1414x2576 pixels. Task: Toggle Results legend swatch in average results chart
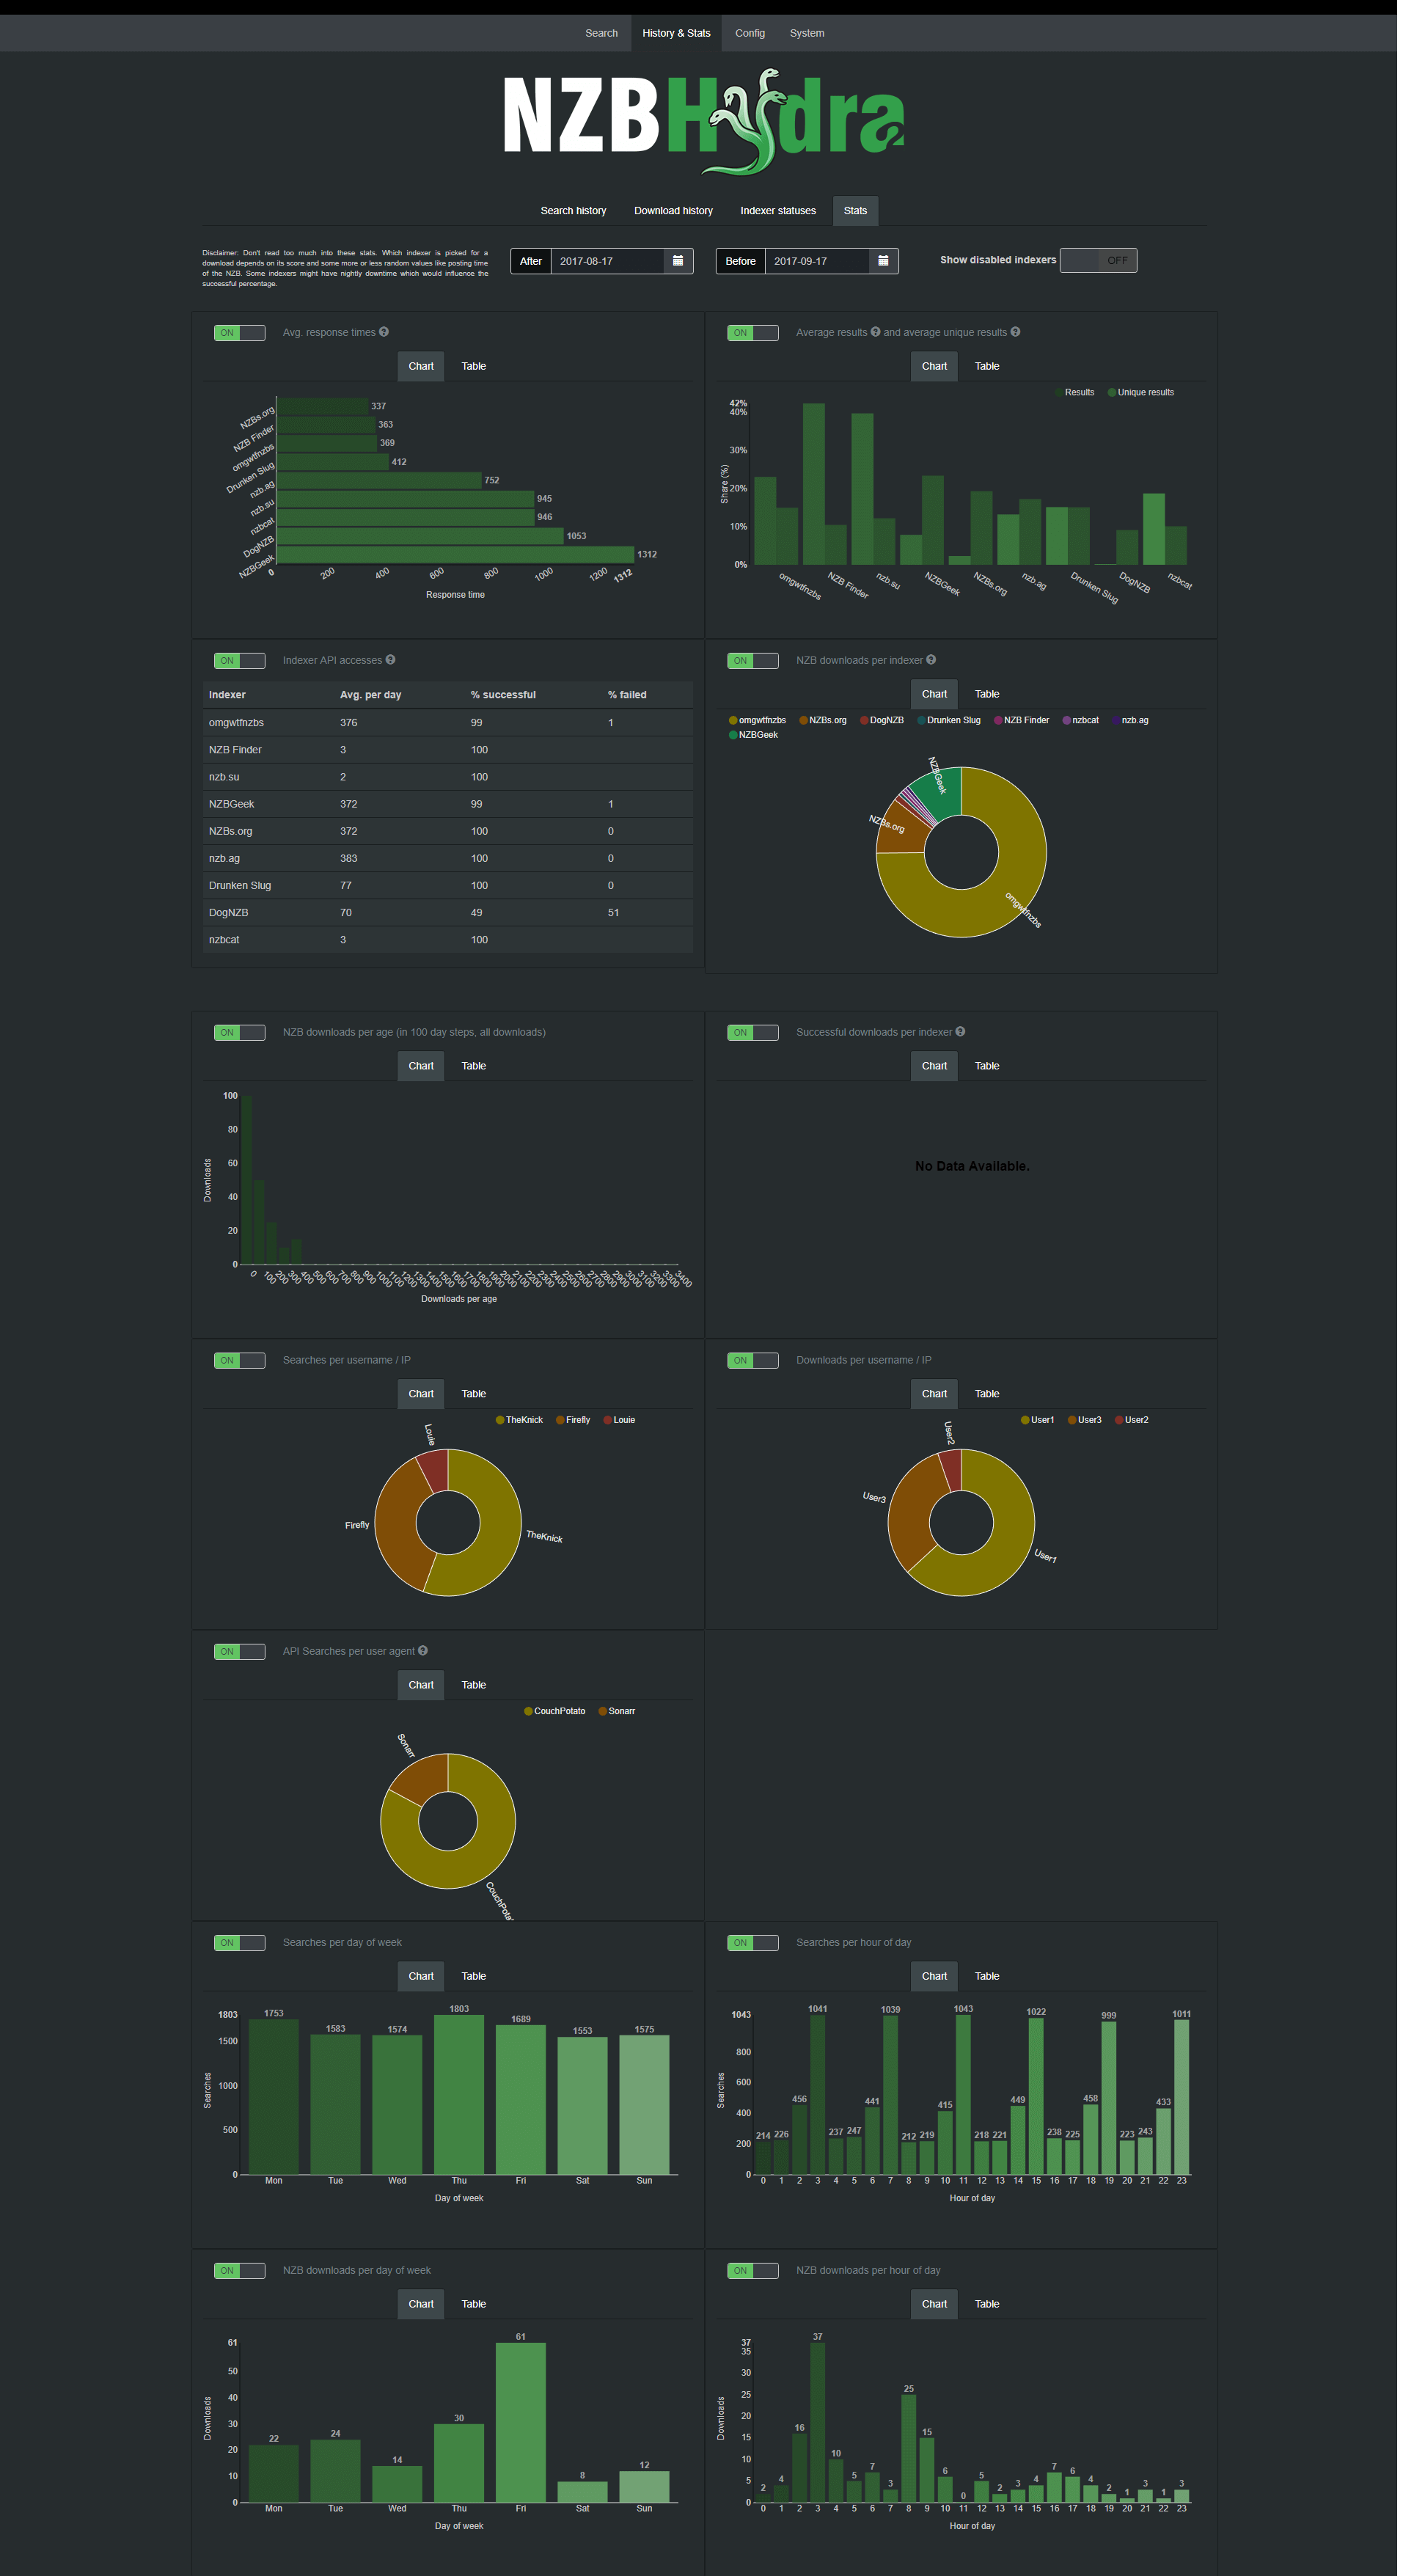1059,392
